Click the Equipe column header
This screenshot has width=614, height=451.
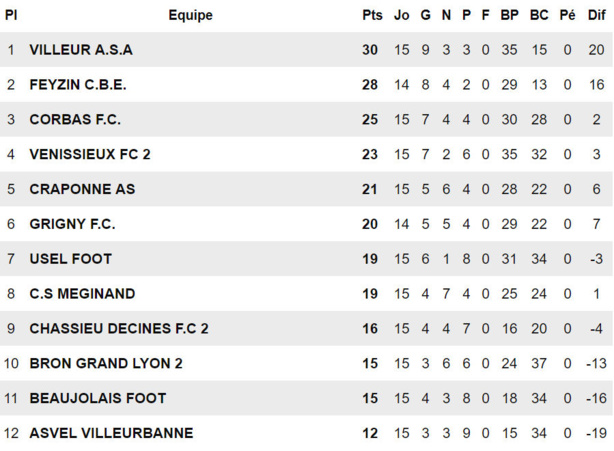click(190, 15)
